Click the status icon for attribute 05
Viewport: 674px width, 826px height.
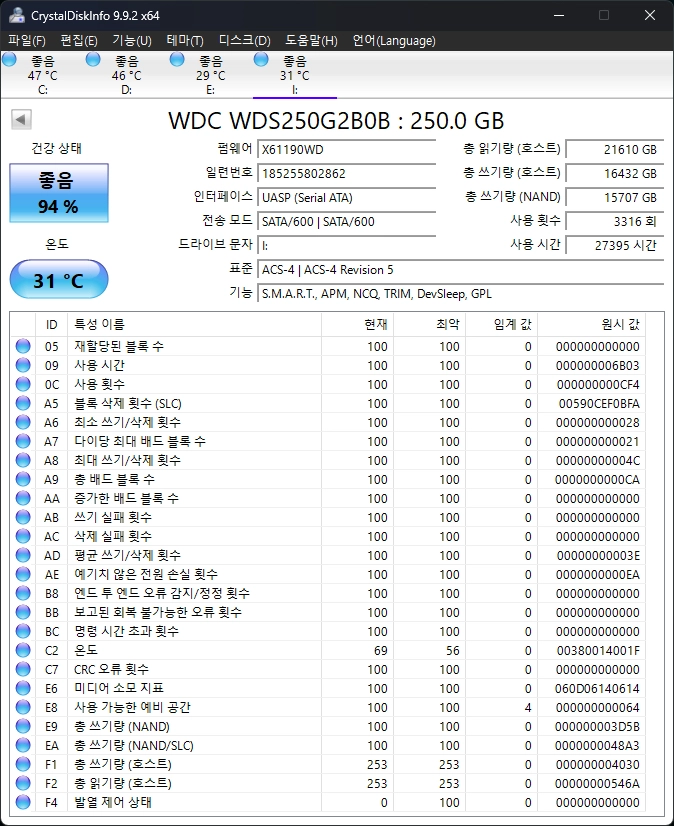coord(23,346)
